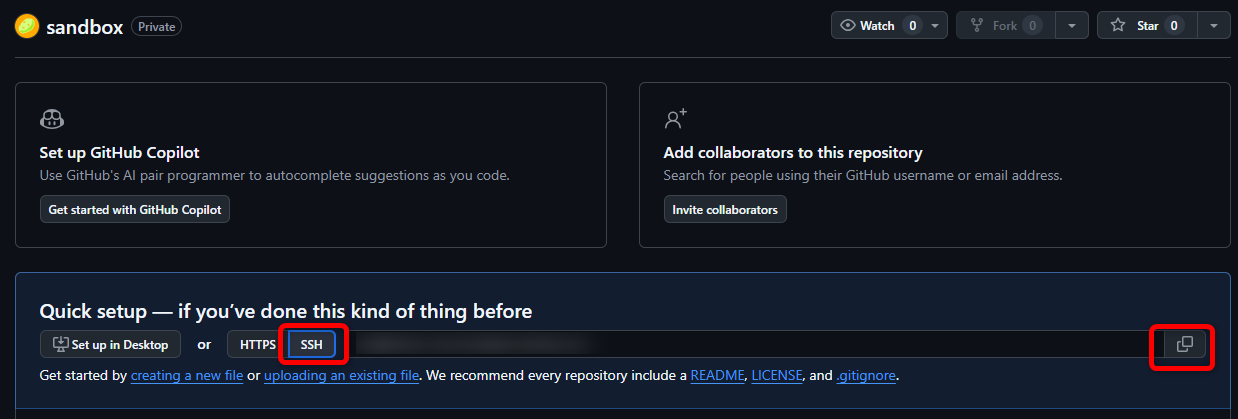Expand the Watch notifications dropdown arrow
The width and height of the screenshot is (1238, 419).
(935, 26)
